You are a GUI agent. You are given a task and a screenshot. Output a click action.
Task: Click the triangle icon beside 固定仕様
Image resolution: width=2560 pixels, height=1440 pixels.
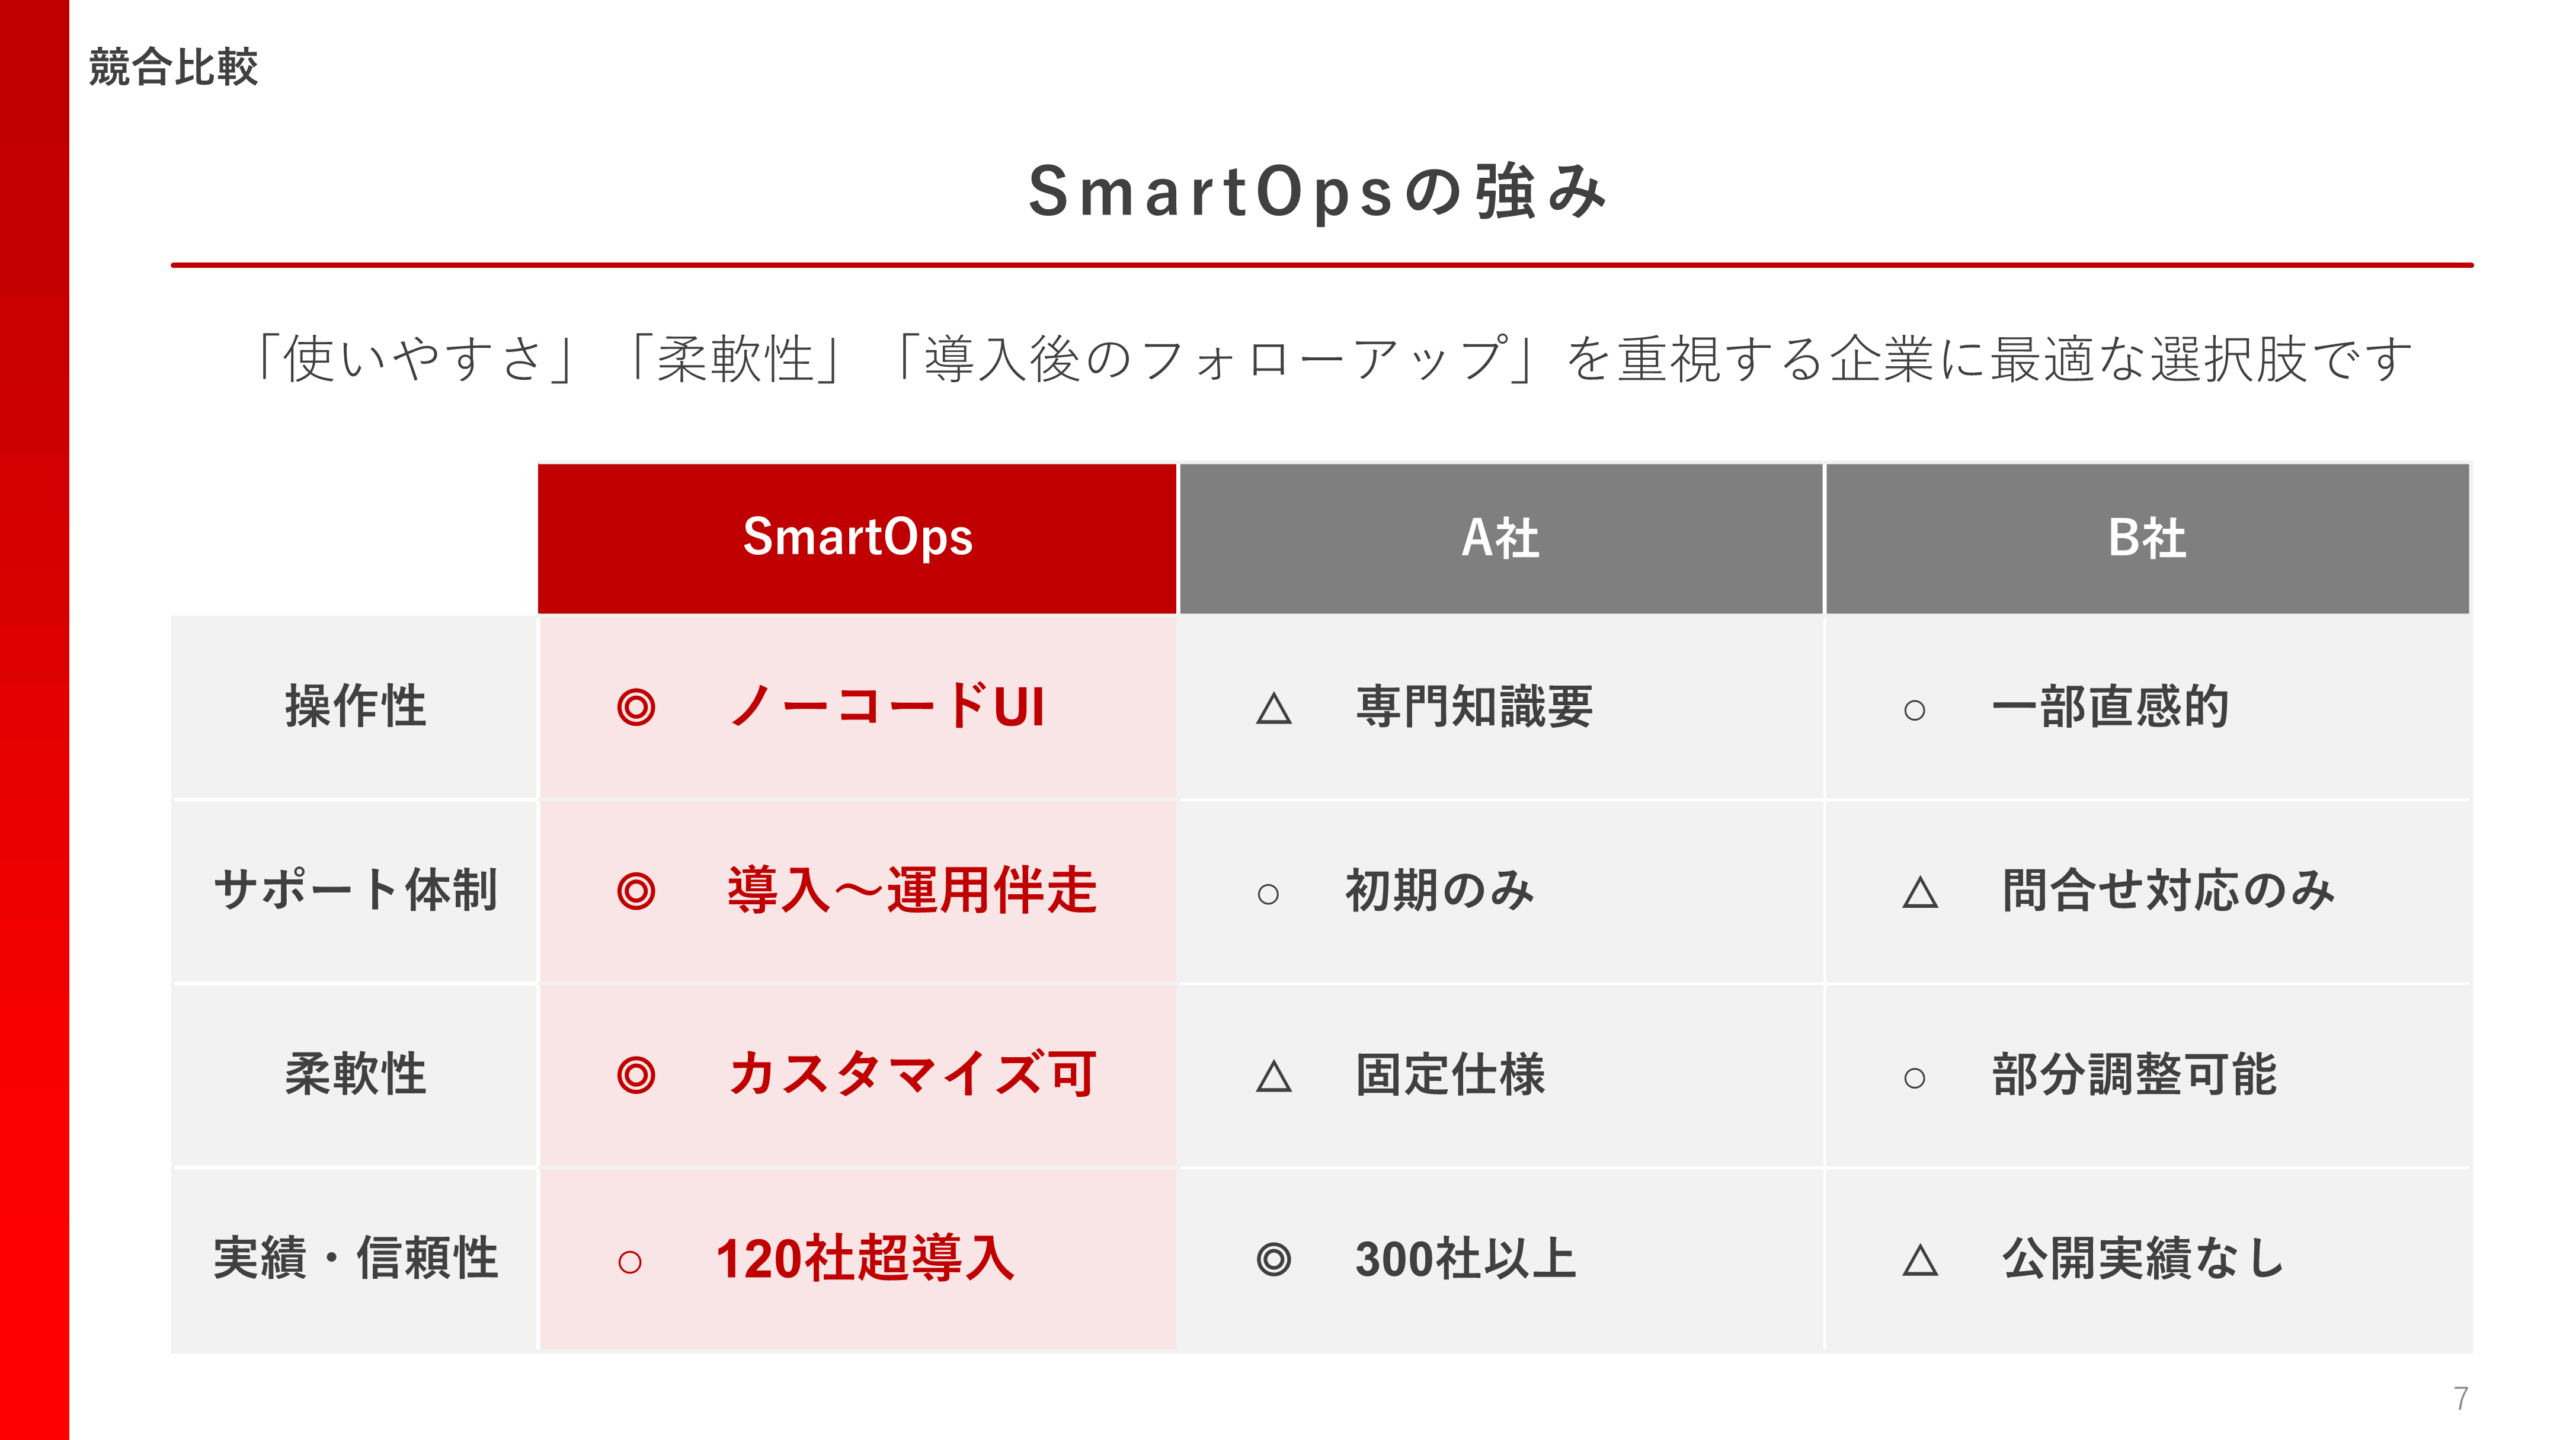pyautogui.click(x=1273, y=1076)
